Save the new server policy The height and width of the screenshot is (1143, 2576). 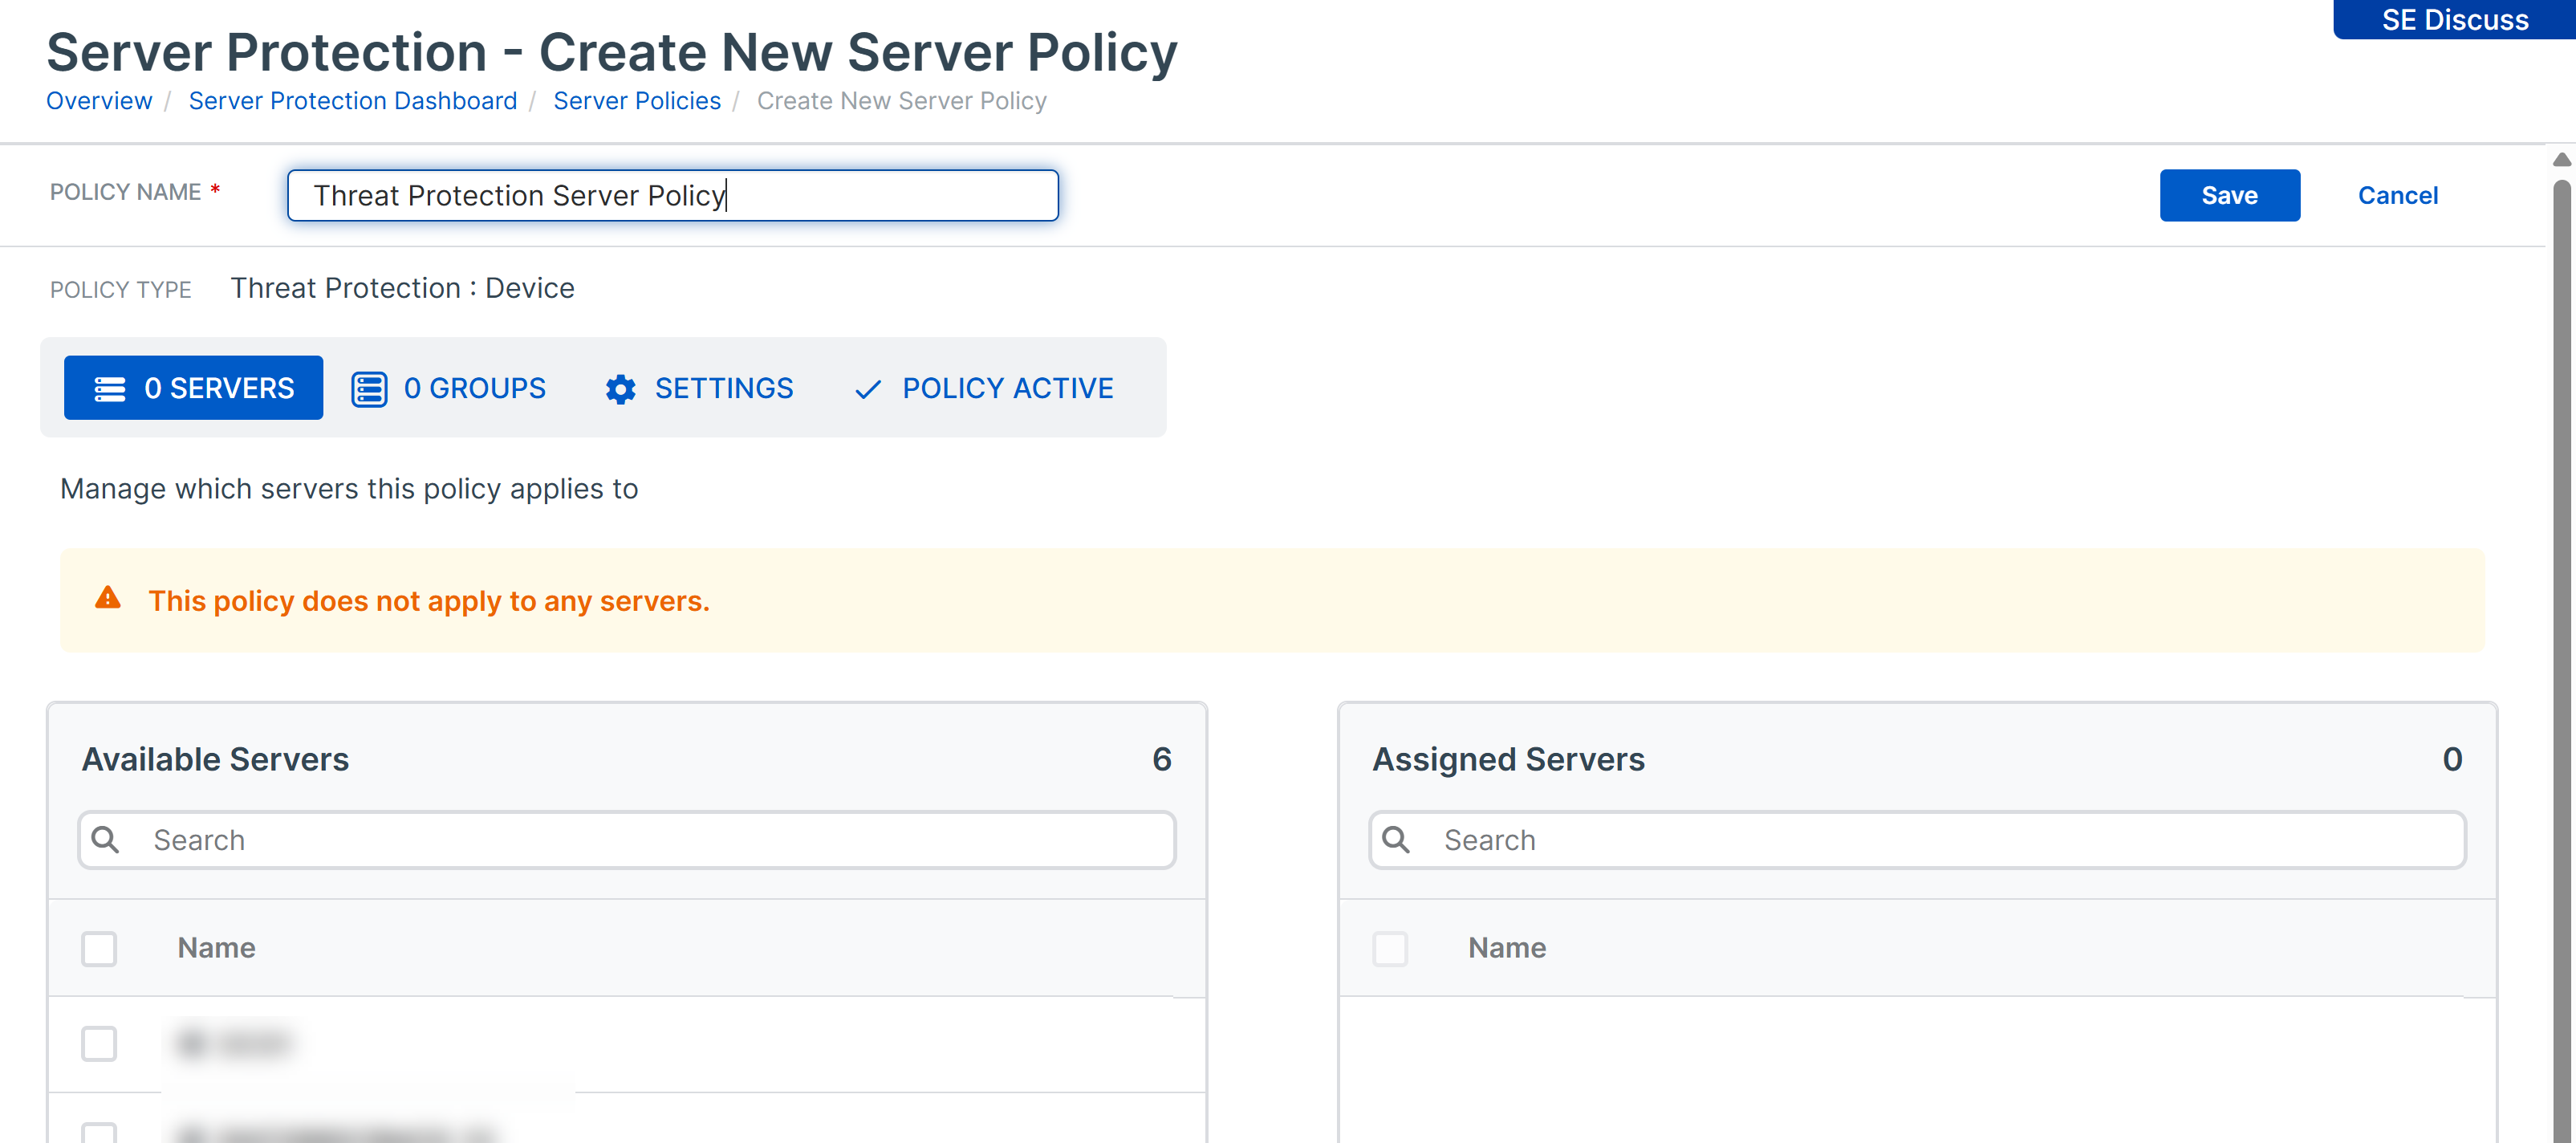click(x=2229, y=195)
